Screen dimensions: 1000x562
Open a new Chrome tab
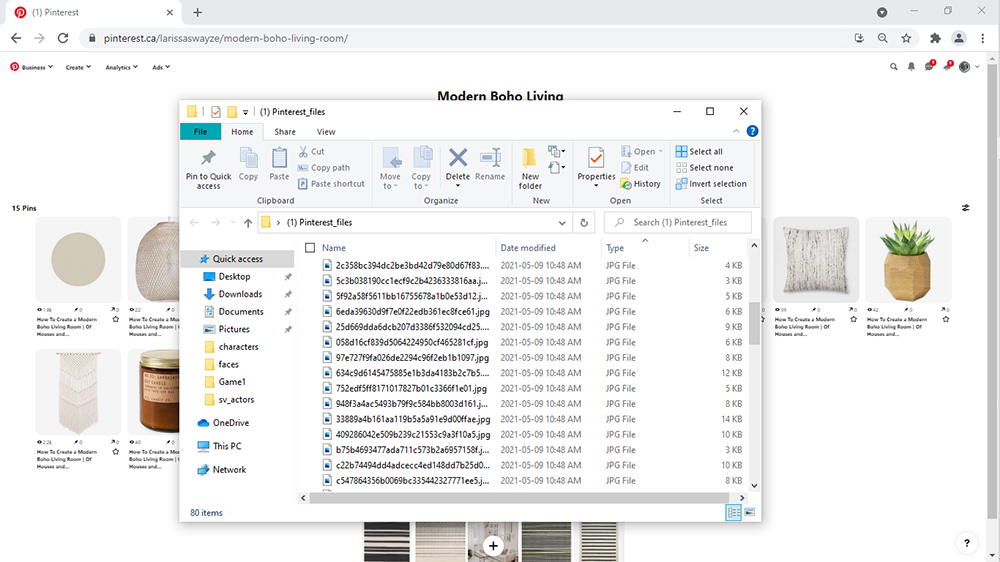pyautogui.click(x=198, y=12)
